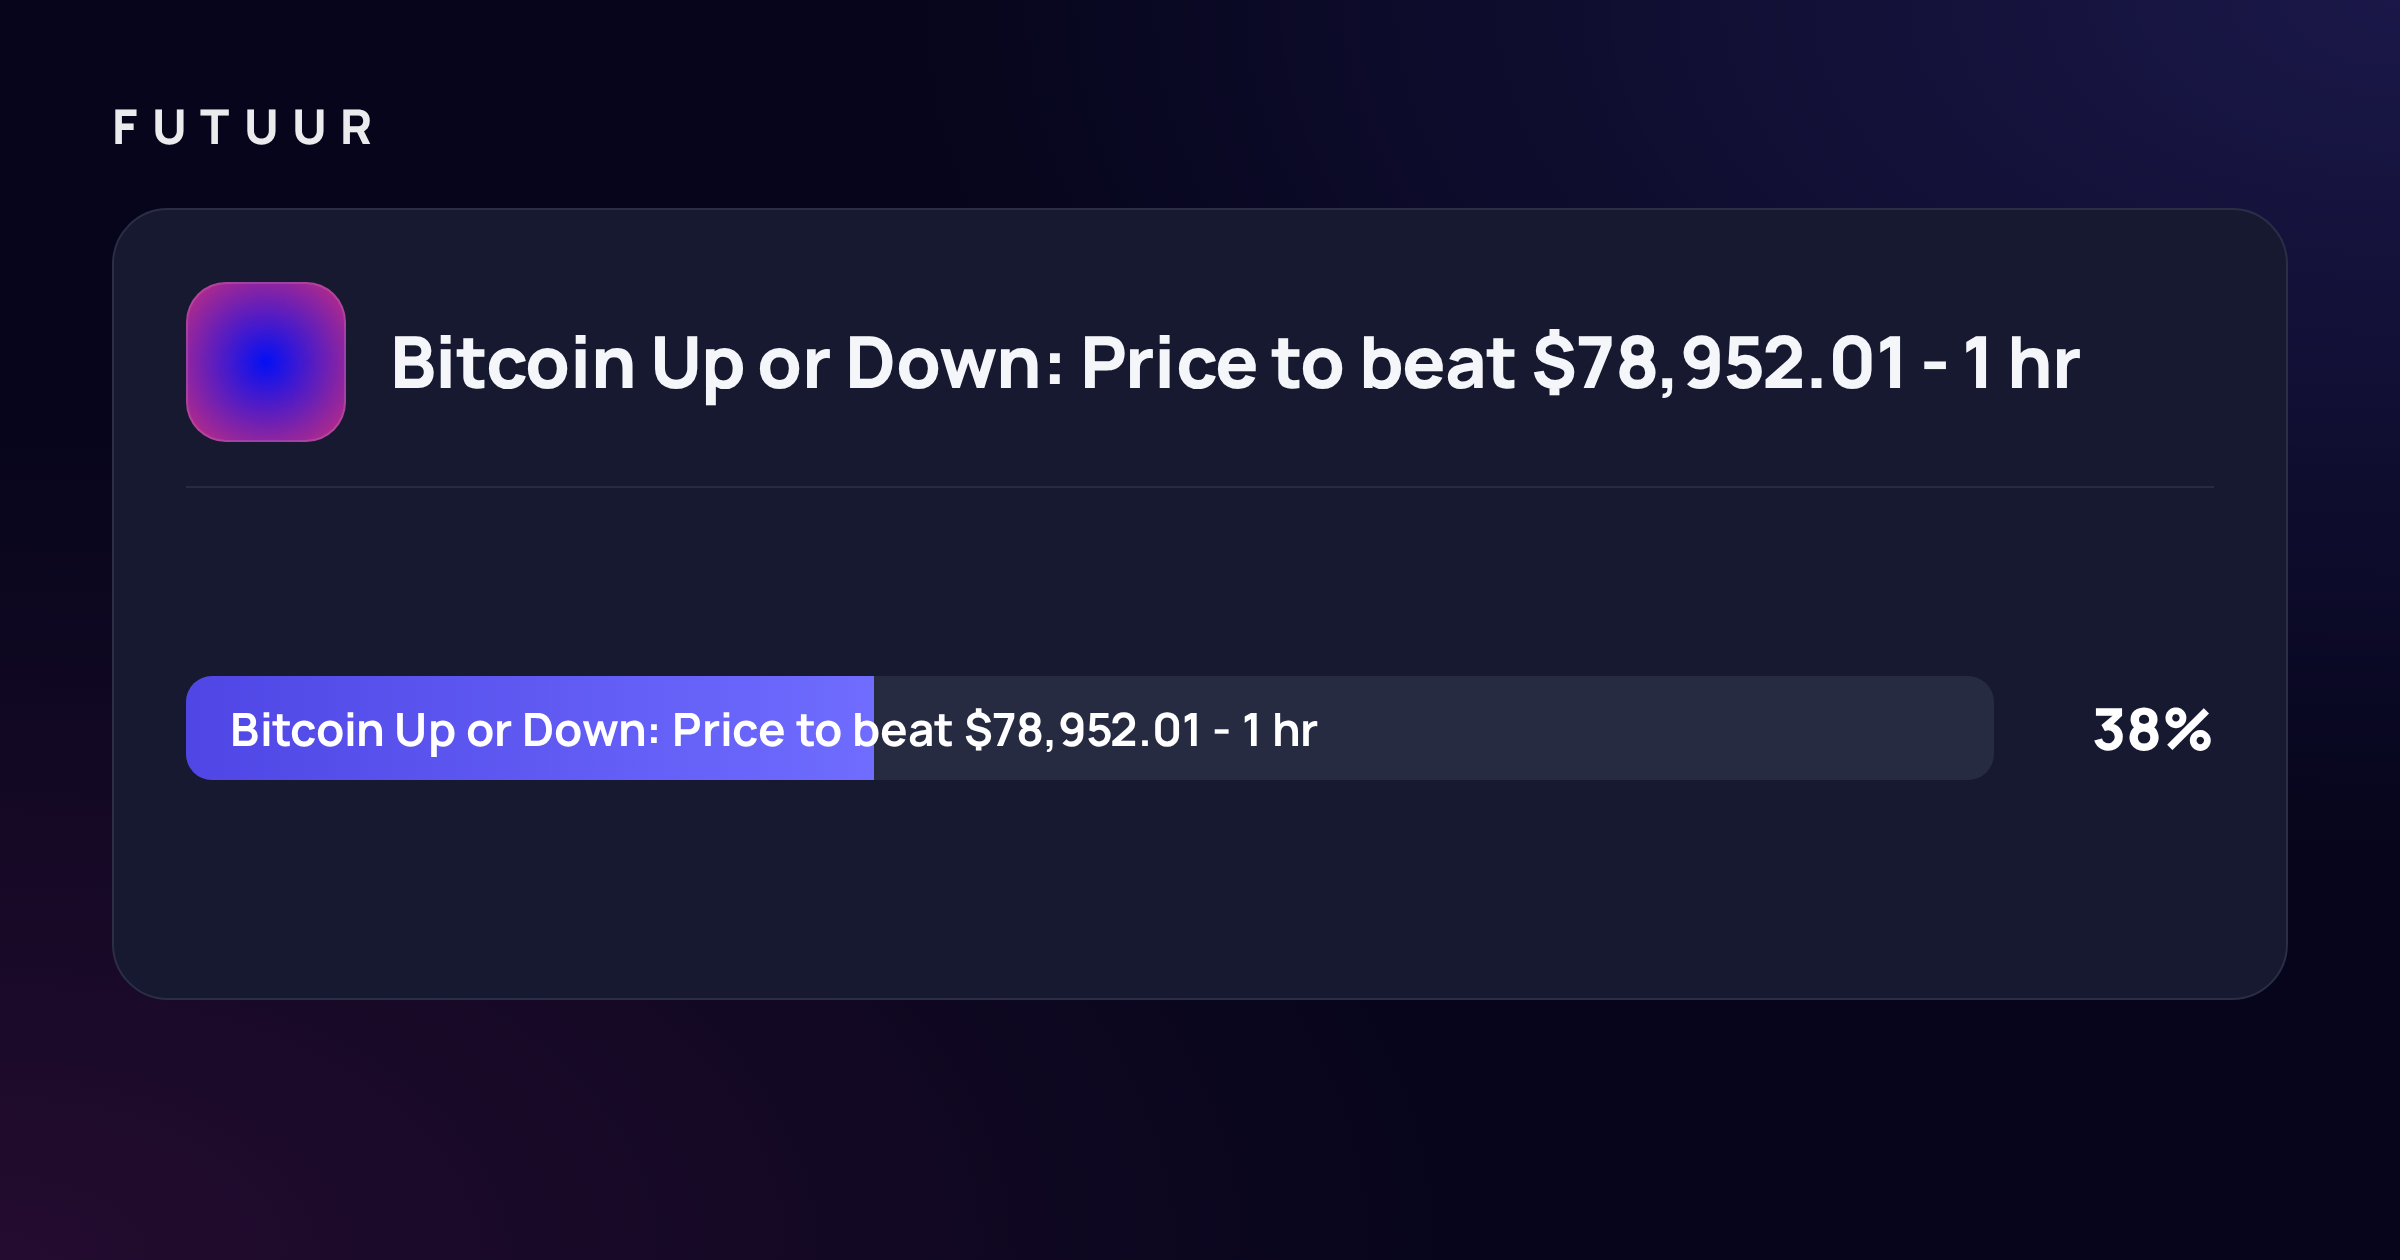The image size is (2400, 1260).
Task: Click the empty card area below the progress bar
Action: tap(1200, 888)
